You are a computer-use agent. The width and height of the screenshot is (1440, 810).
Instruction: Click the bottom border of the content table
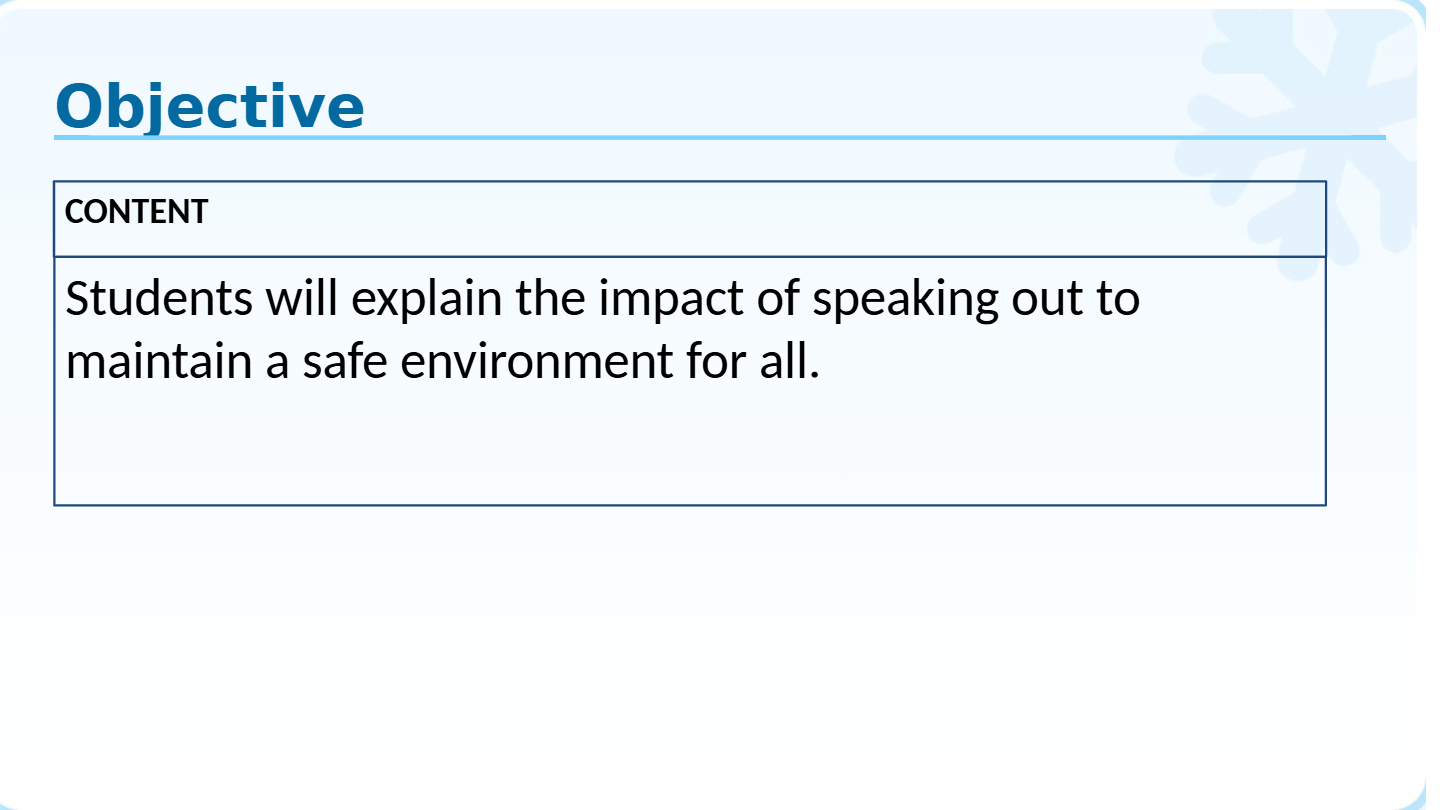click(690, 505)
